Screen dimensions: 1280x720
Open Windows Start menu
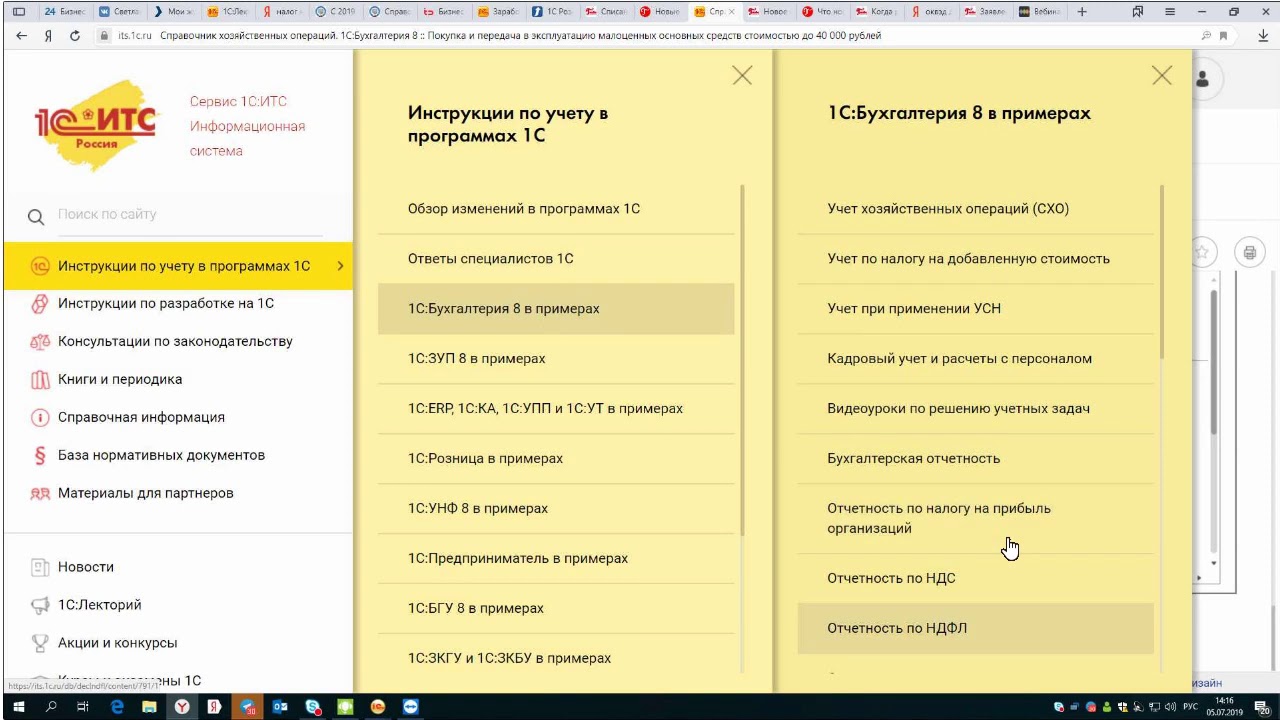[x=18, y=707]
